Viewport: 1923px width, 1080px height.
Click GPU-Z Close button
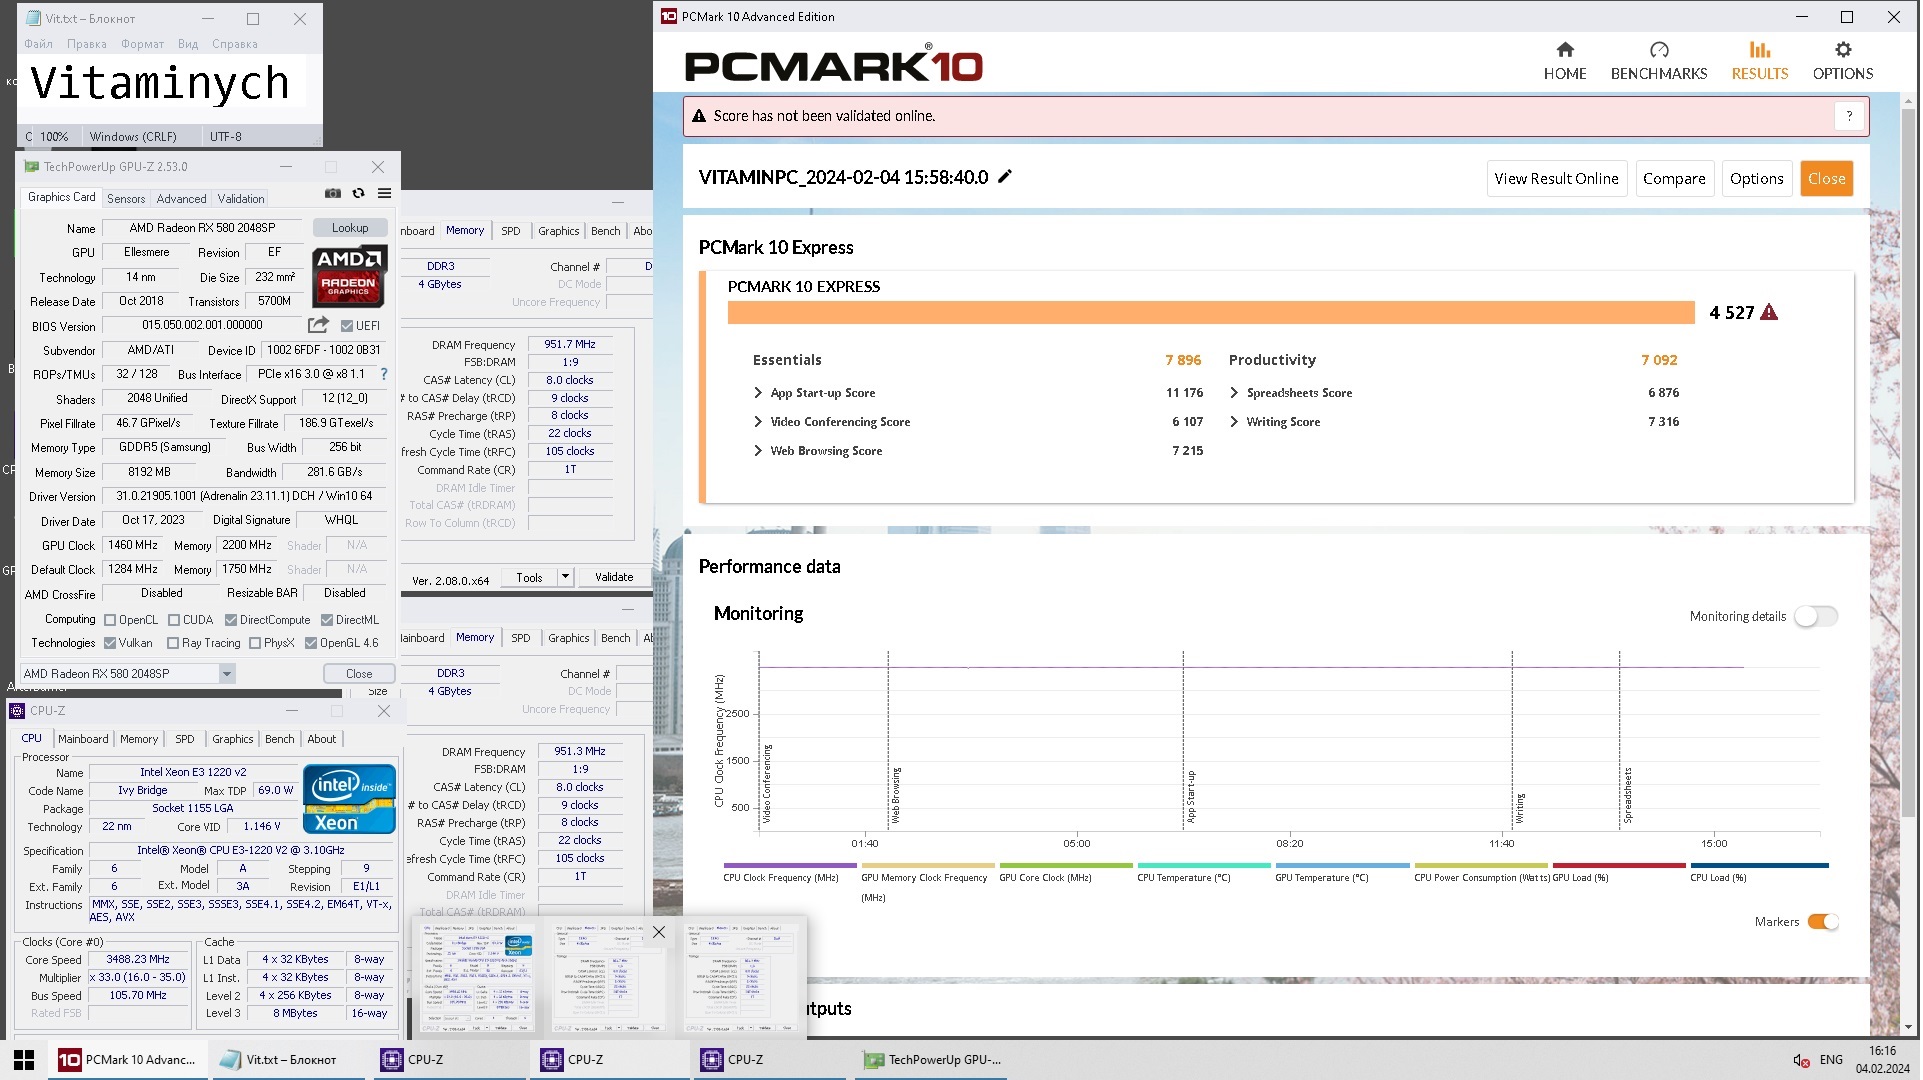tap(360, 674)
